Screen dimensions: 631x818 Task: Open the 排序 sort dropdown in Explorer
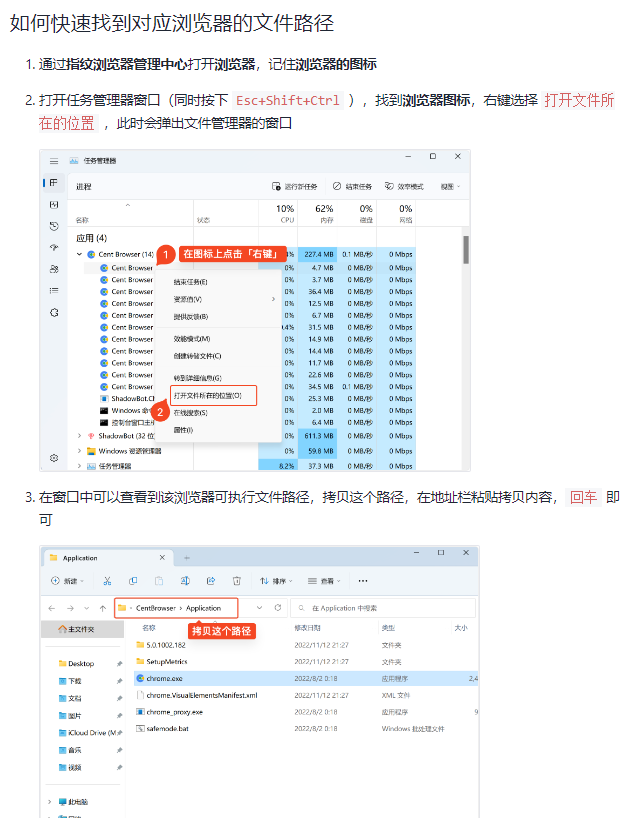coord(275,580)
